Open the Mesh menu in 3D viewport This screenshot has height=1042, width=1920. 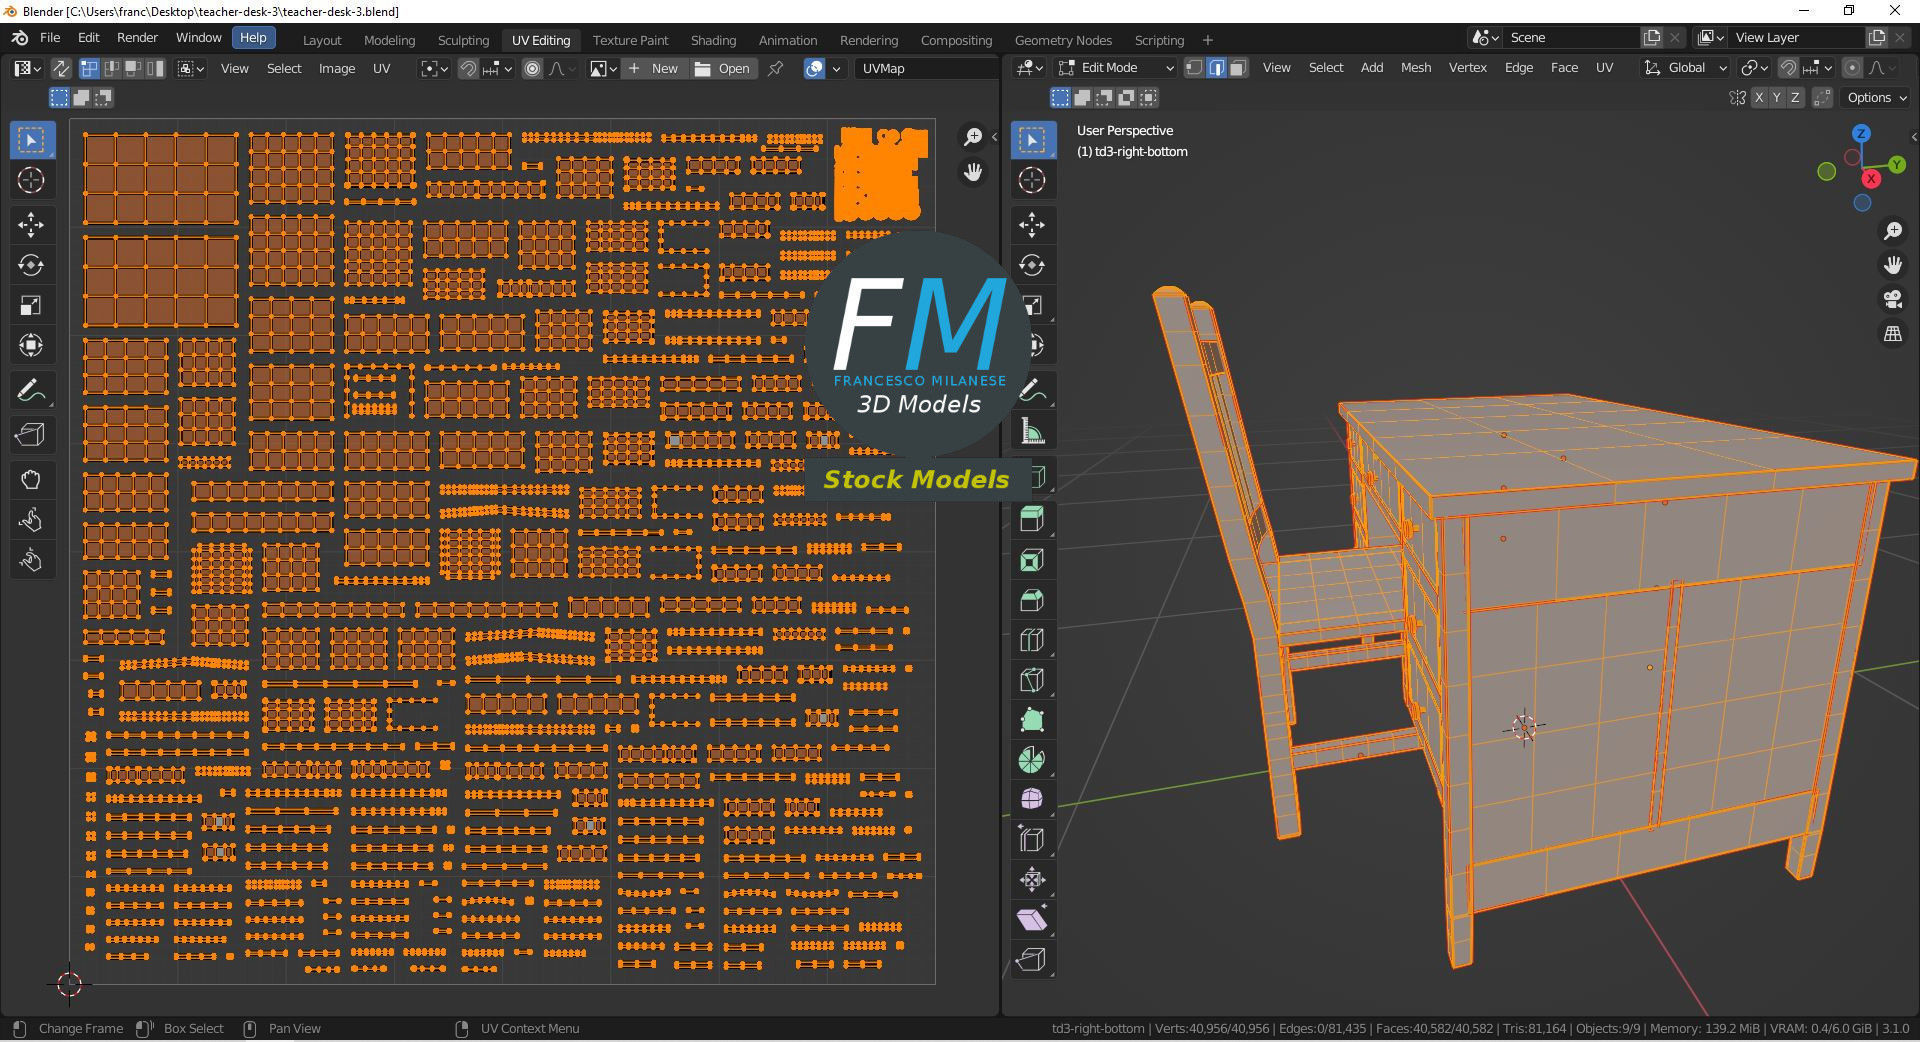click(1415, 68)
